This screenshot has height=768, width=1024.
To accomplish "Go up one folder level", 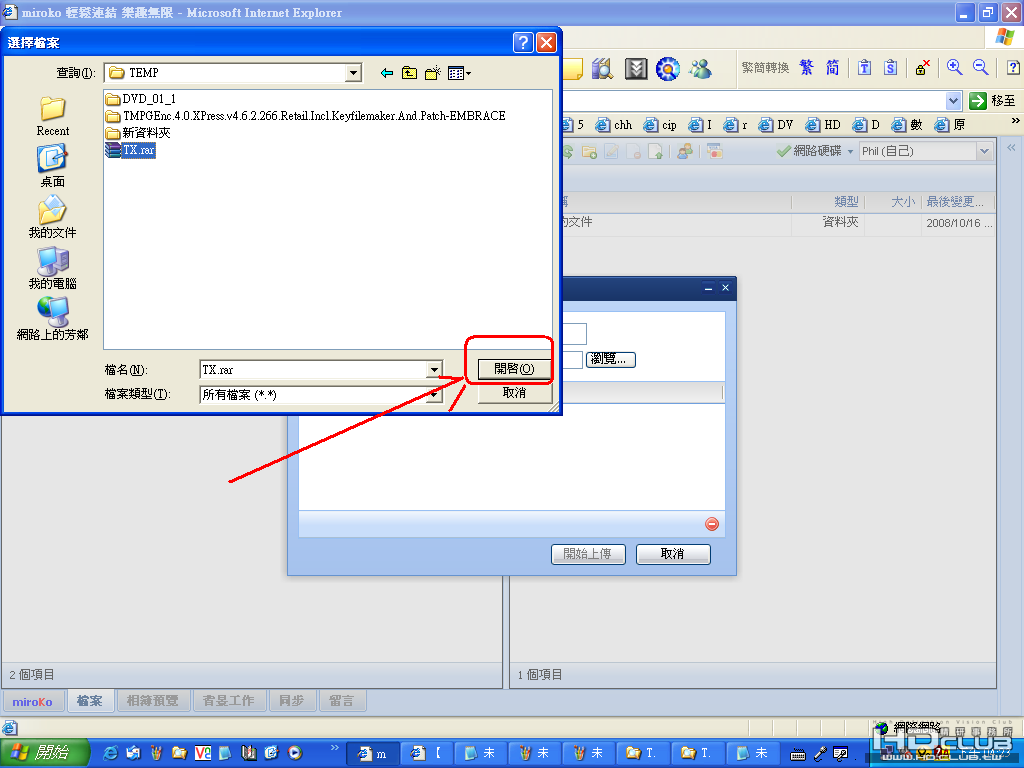I will tap(409, 73).
